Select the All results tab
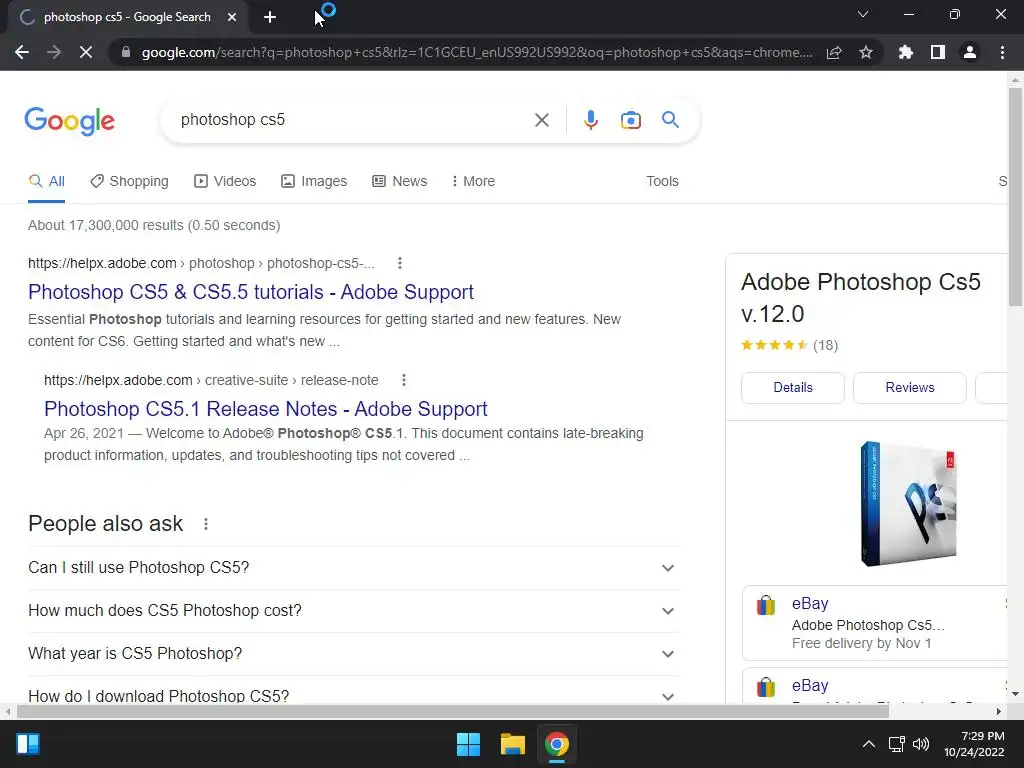Viewport: 1024px width, 768px height. [x=46, y=182]
